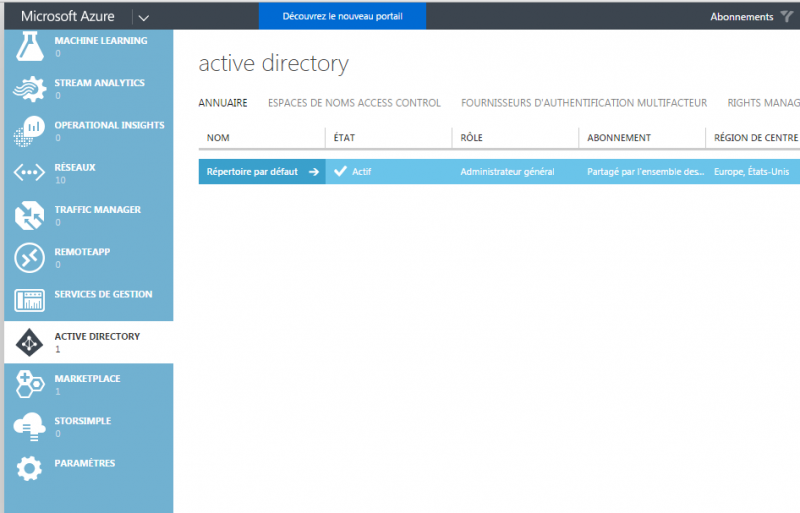The width and height of the screenshot is (800, 513).
Task: Switch to the Annuaire tab
Action: 223,103
